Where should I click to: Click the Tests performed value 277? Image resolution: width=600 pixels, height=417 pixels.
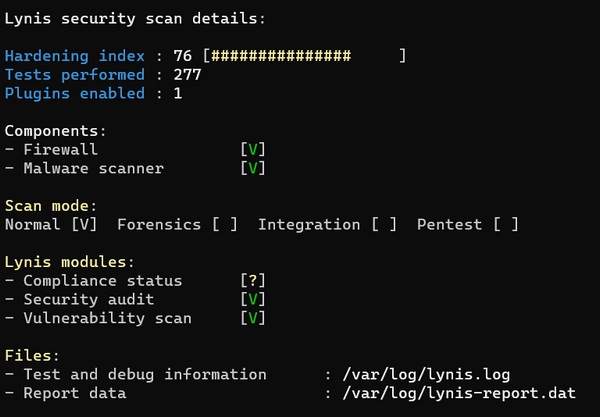[187, 75]
